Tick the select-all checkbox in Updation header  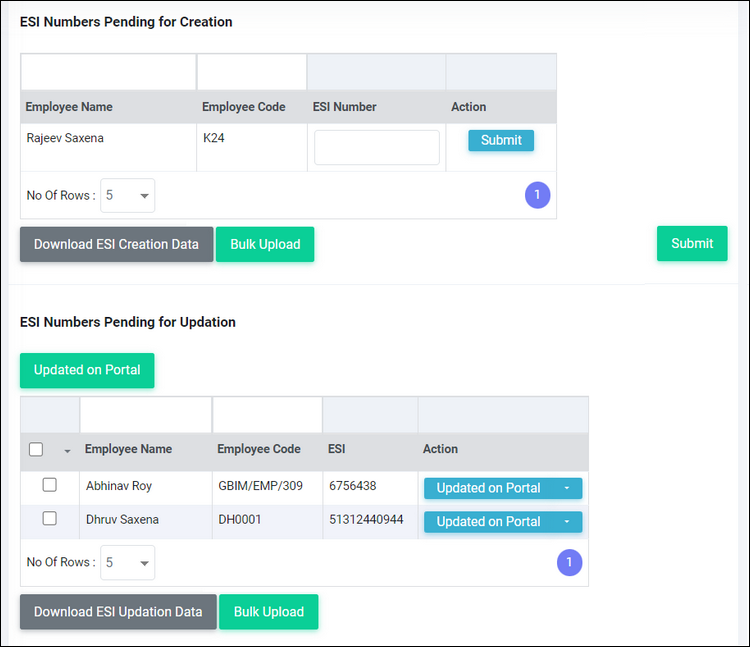(36, 450)
